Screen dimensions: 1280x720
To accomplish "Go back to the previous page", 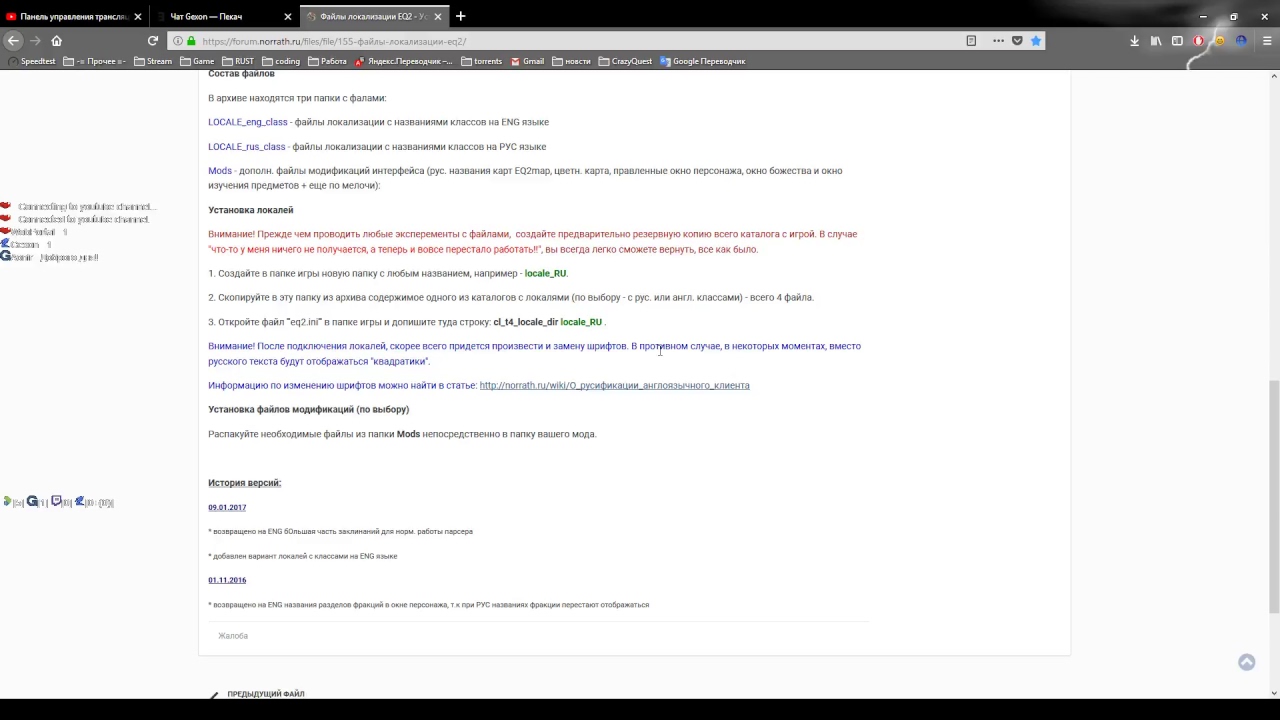I will coord(13,41).
